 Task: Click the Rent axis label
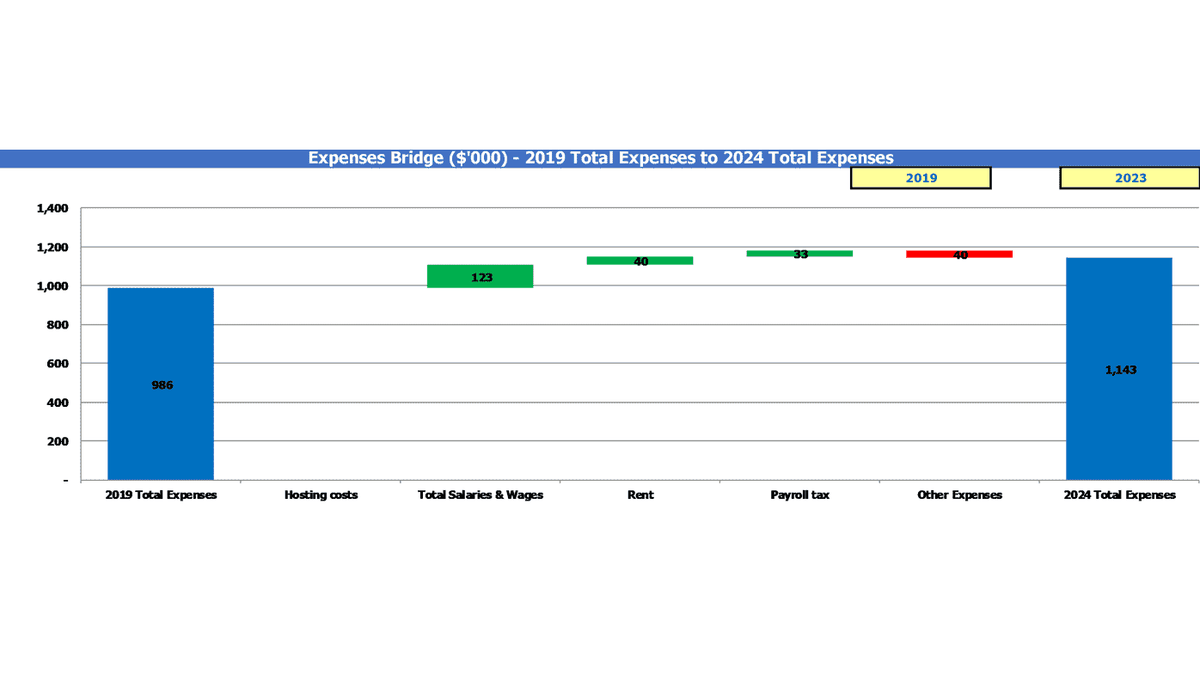click(640, 495)
